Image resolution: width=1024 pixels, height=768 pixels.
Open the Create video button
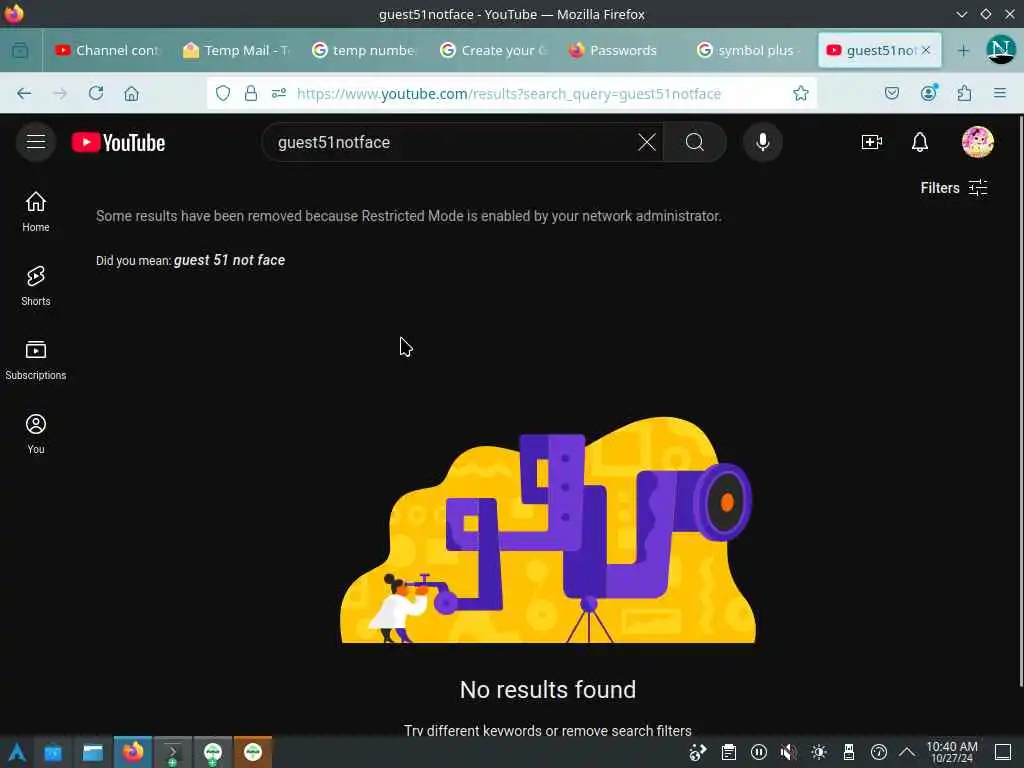coord(871,142)
